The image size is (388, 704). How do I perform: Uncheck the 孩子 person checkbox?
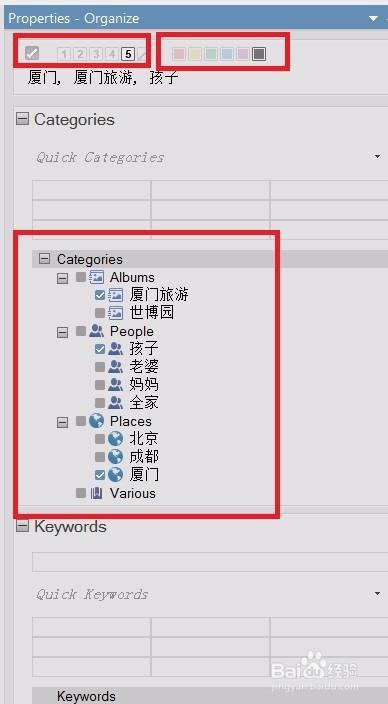click(100, 349)
